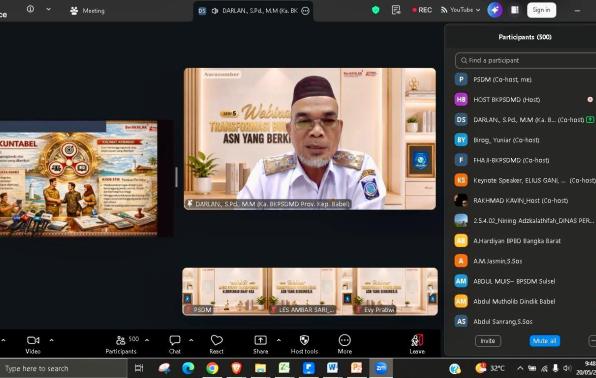Expand the Participants options caret
Viewport: 596px width, 378px height.
[147, 340]
